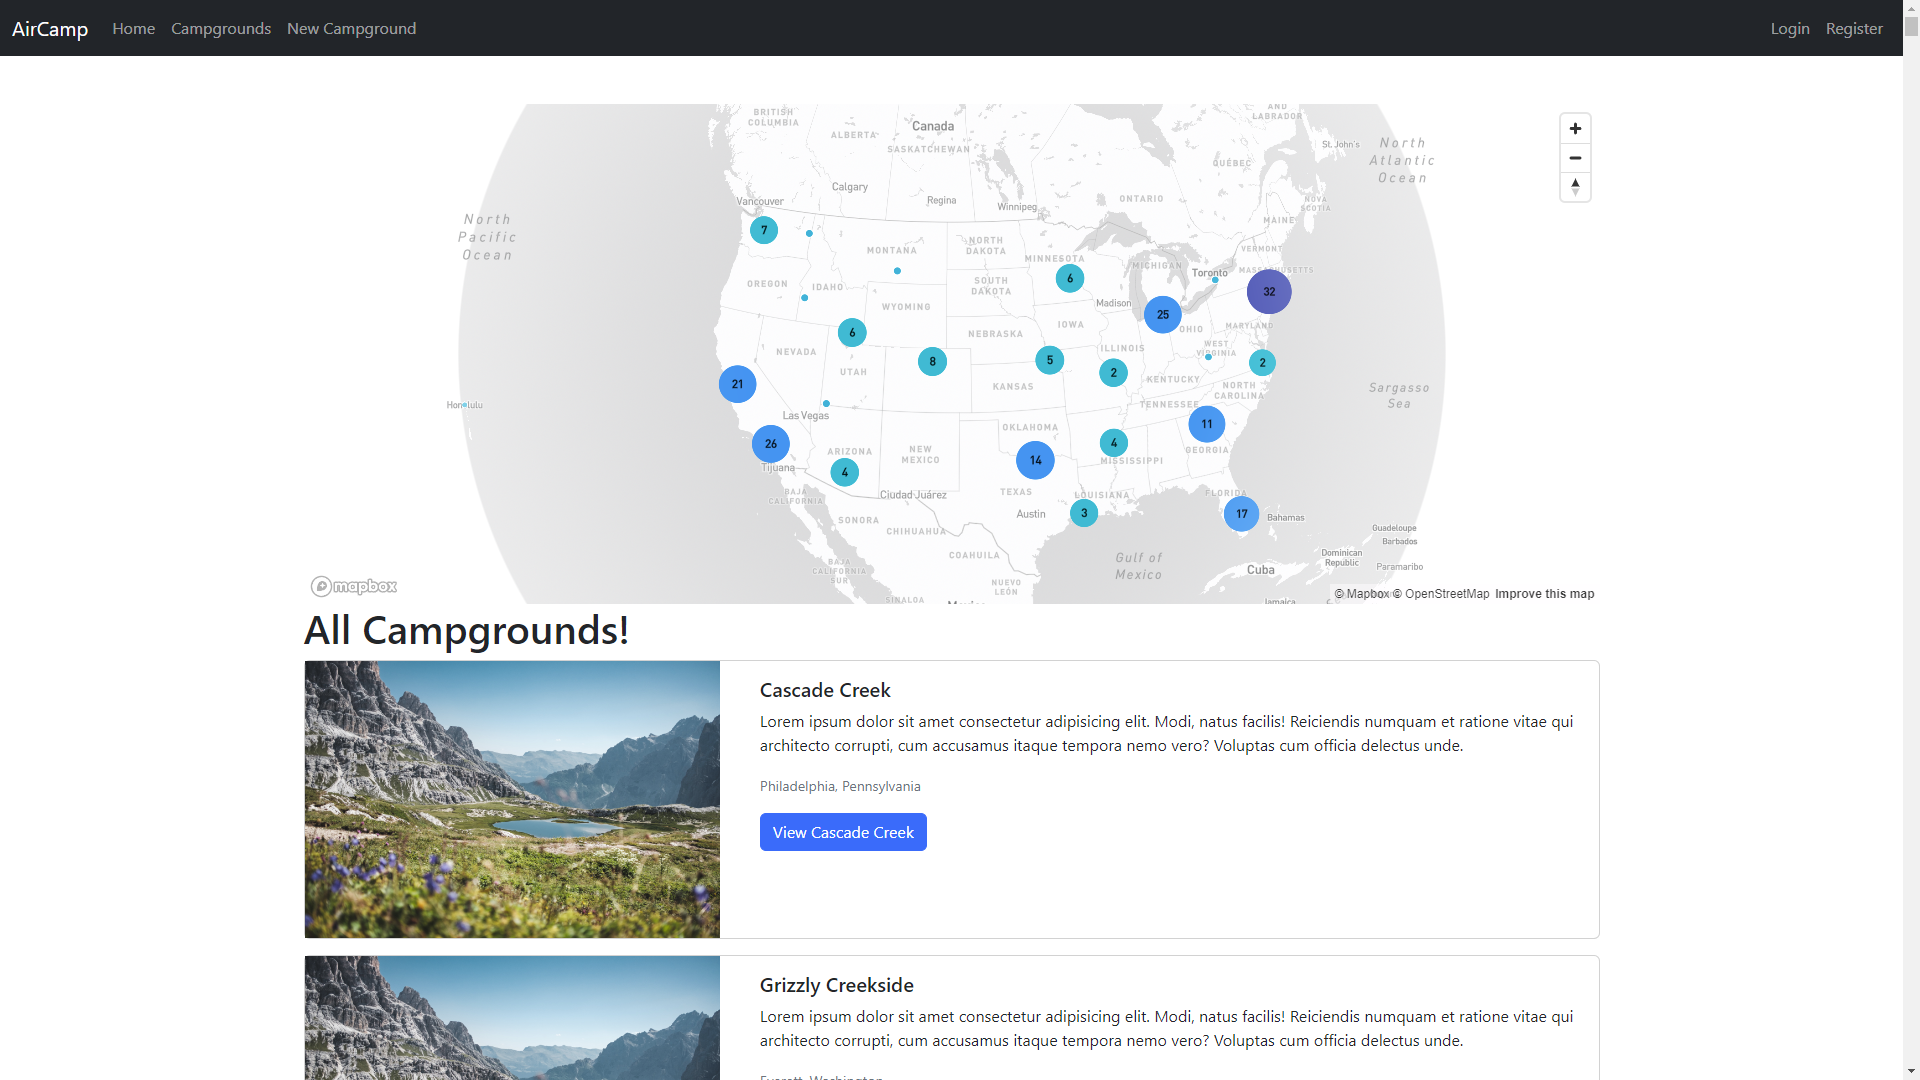This screenshot has height=1080, width=1920.
Task: Open the cluster of 32 campgrounds
Action: [x=1269, y=292]
